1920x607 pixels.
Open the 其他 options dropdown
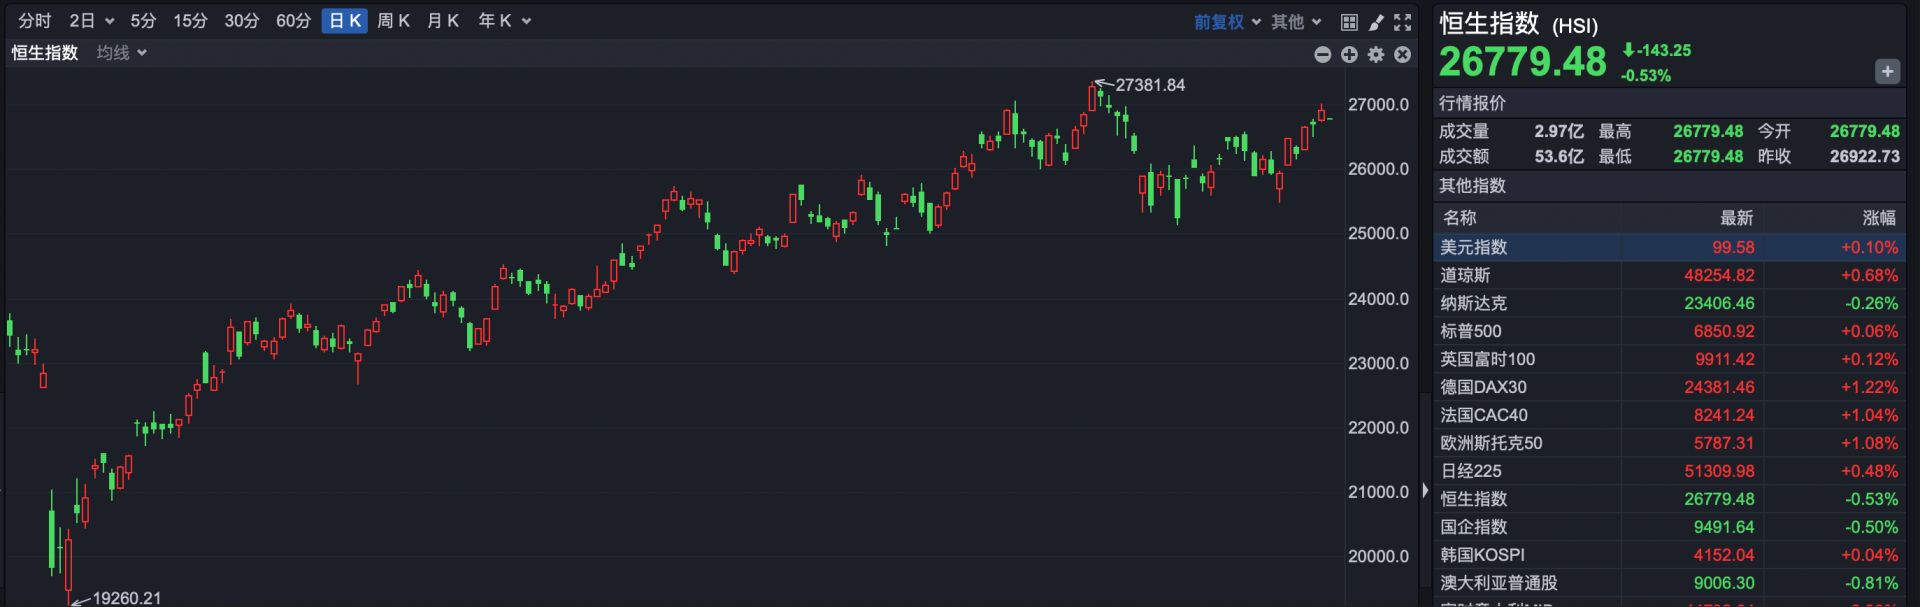coord(1296,21)
